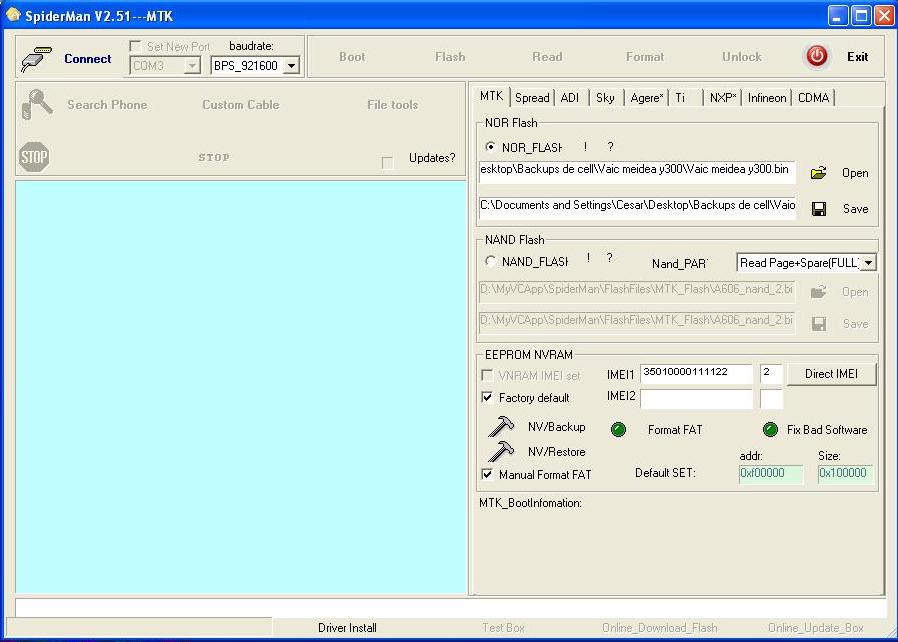
Task: Open the Nand_PART Read Page+Spare dropdown
Action: click(869, 263)
